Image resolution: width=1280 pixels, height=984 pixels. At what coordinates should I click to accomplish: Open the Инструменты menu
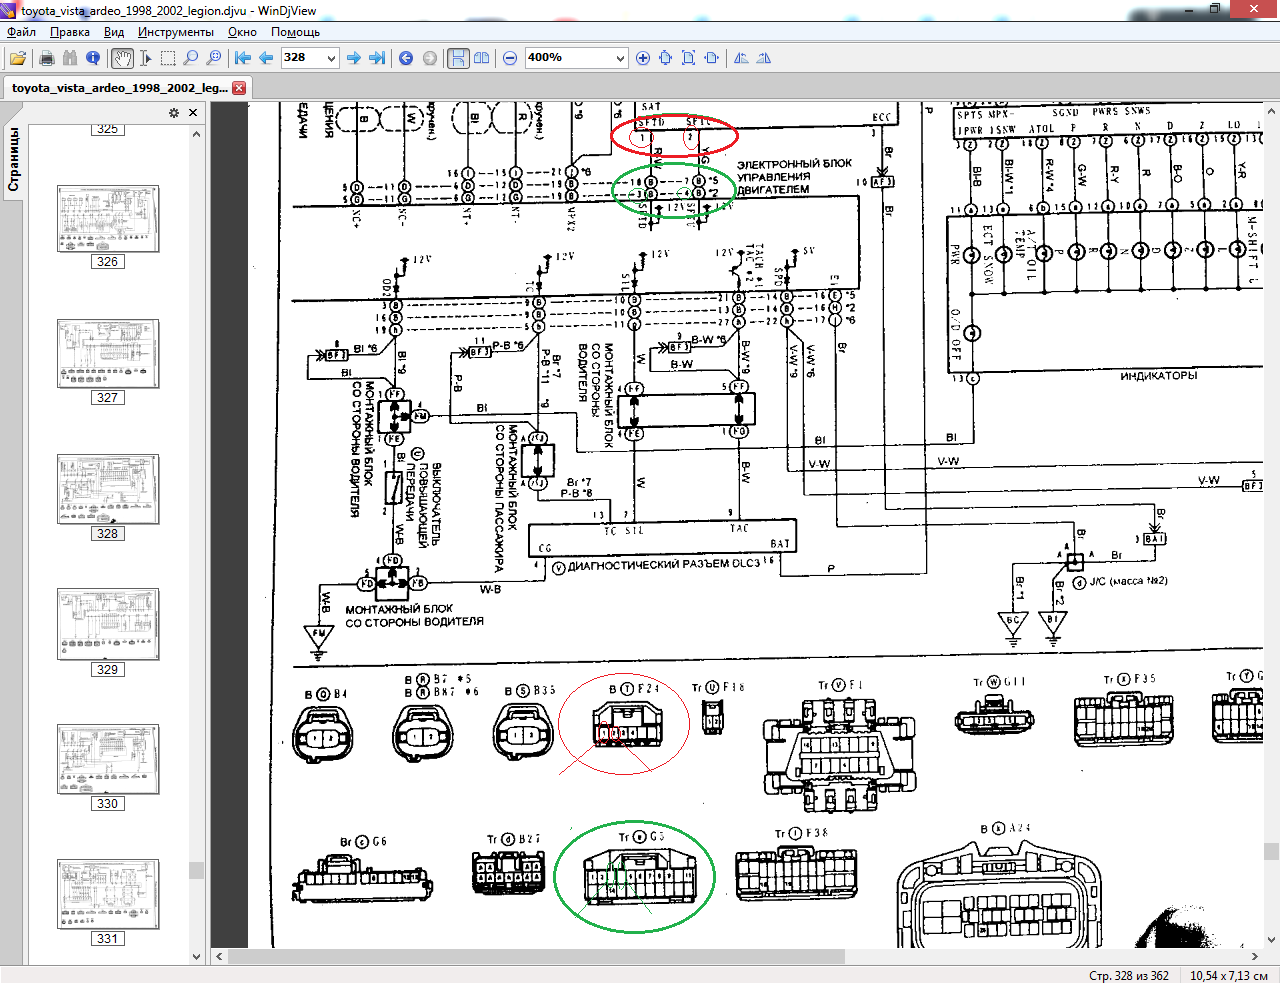click(176, 32)
